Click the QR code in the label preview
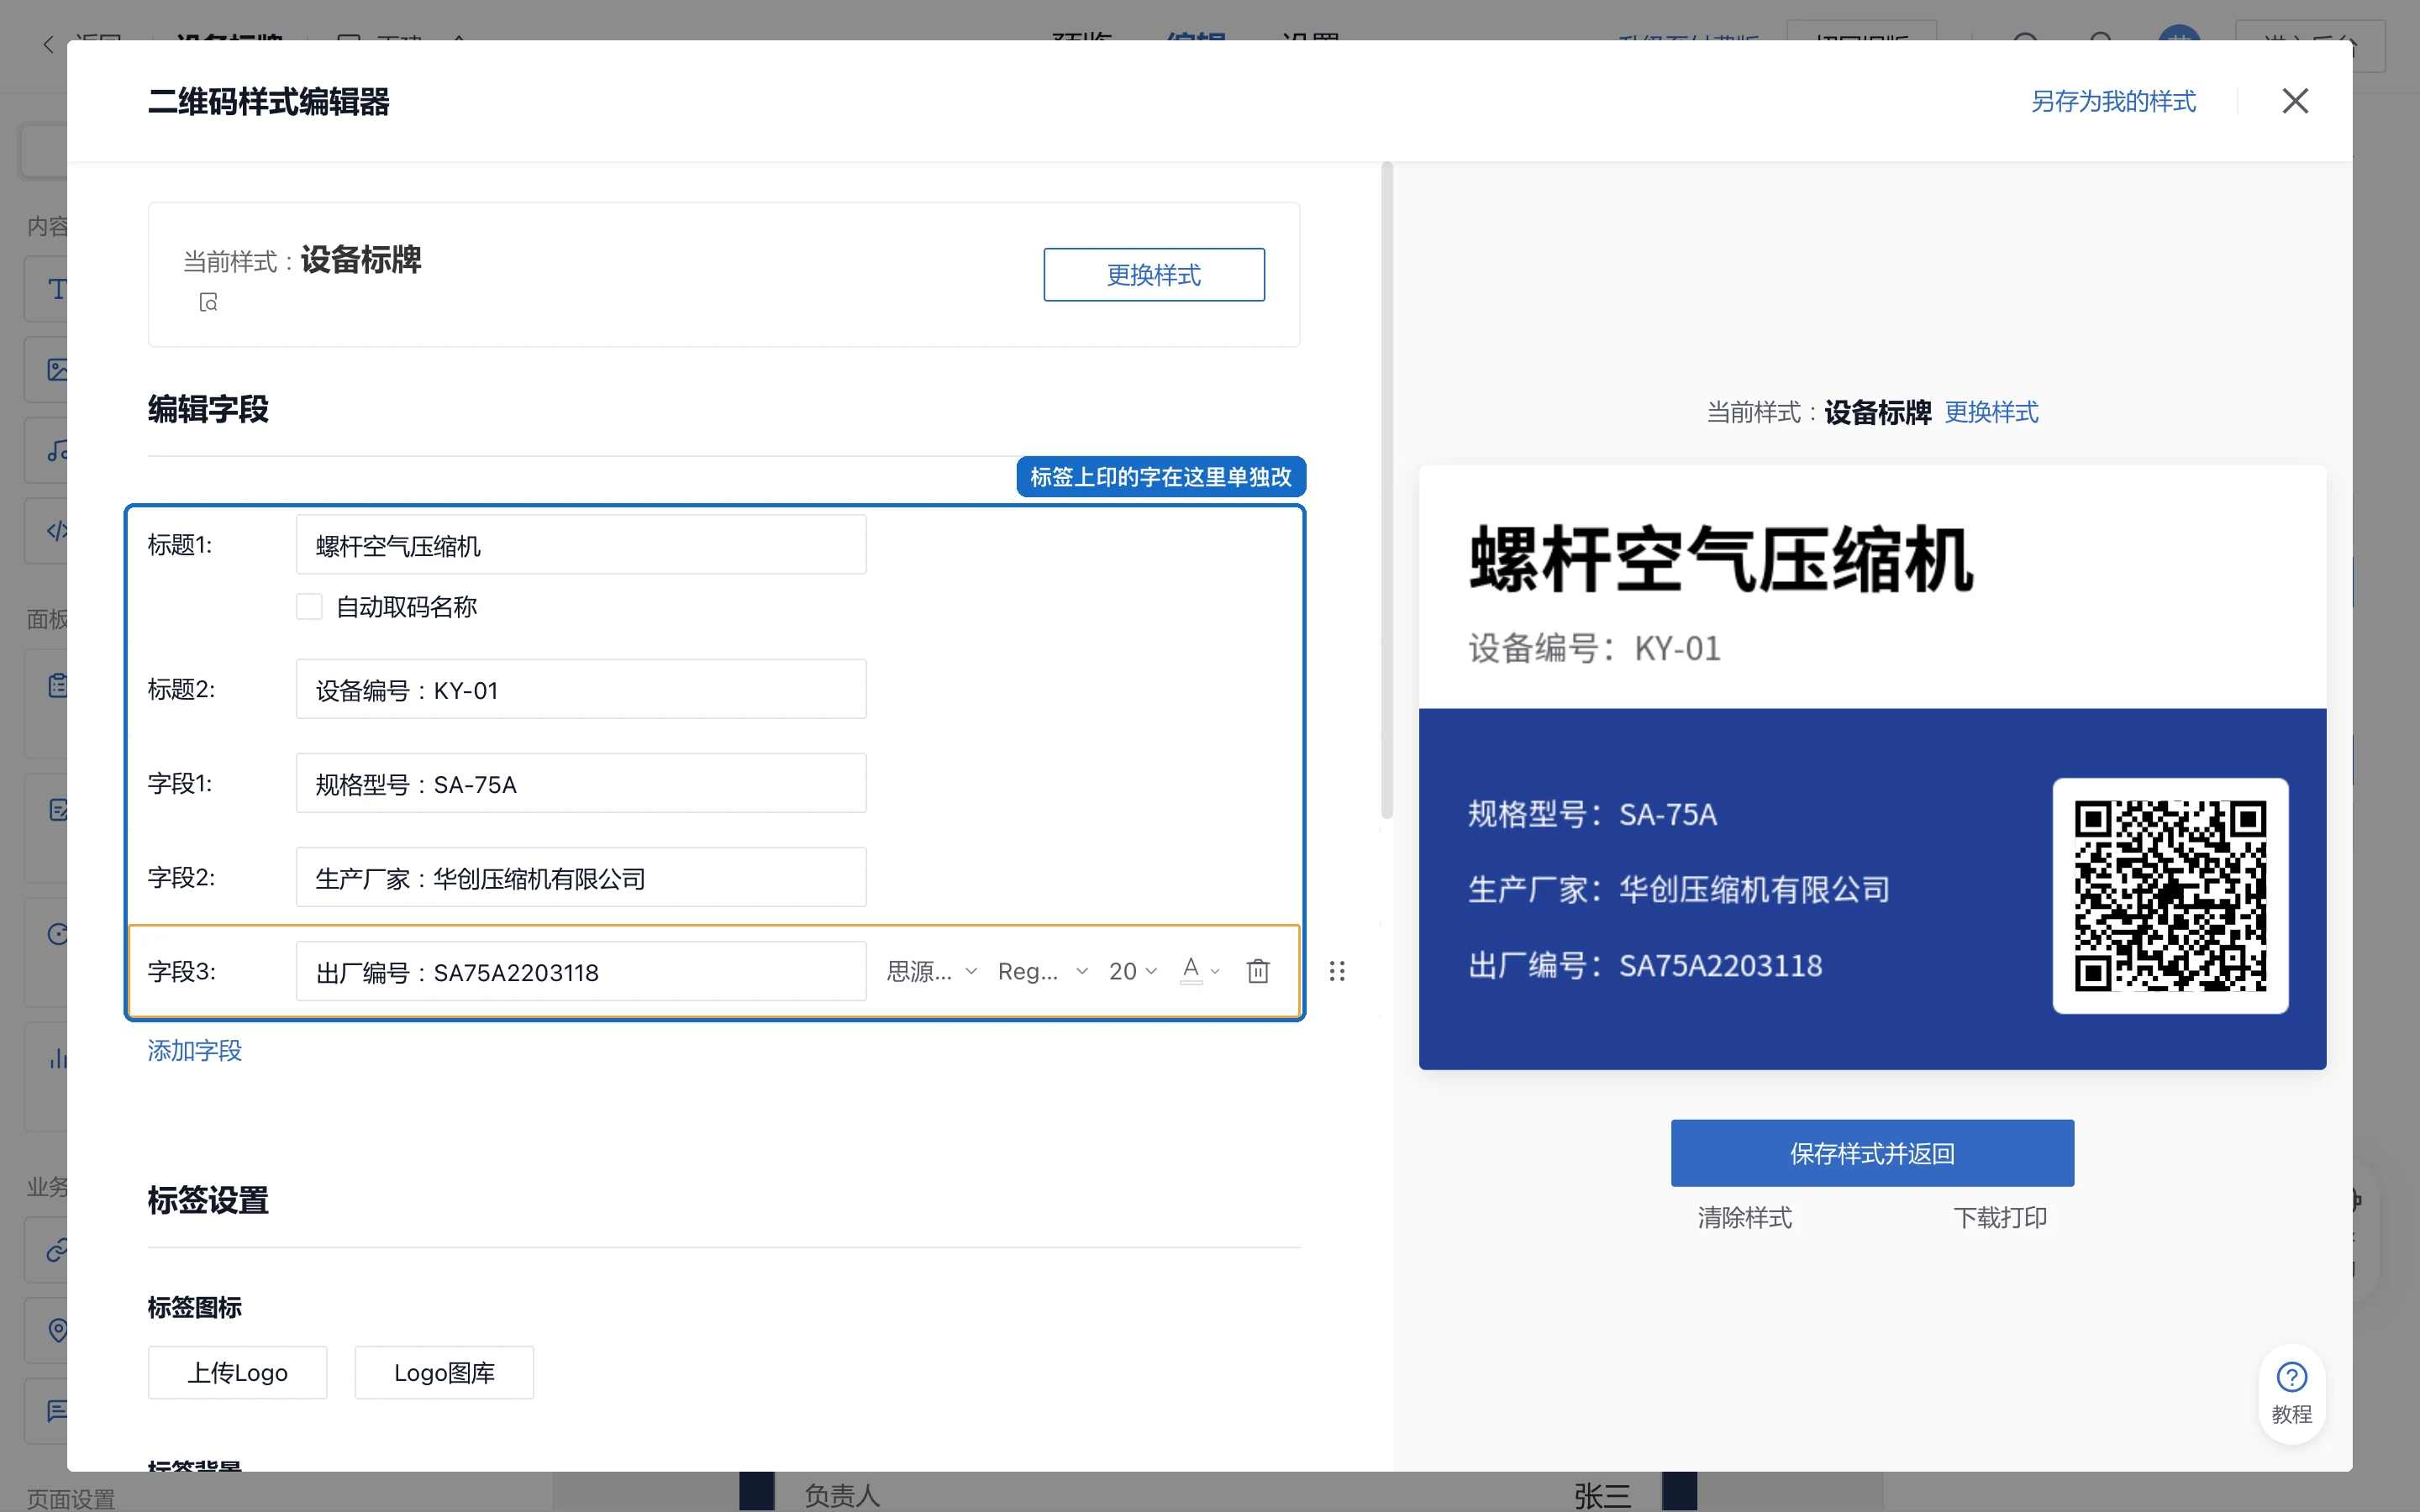 coord(2170,895)
